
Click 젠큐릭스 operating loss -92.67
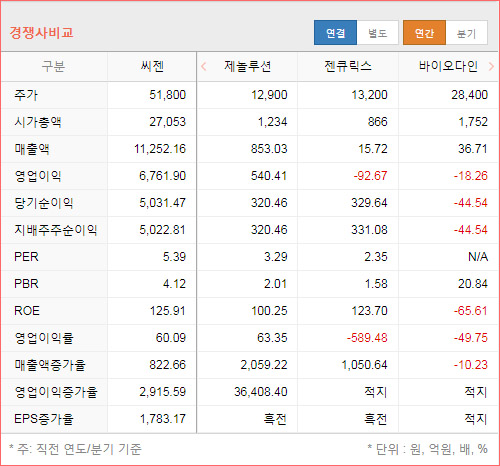click(x=370, y=176)
